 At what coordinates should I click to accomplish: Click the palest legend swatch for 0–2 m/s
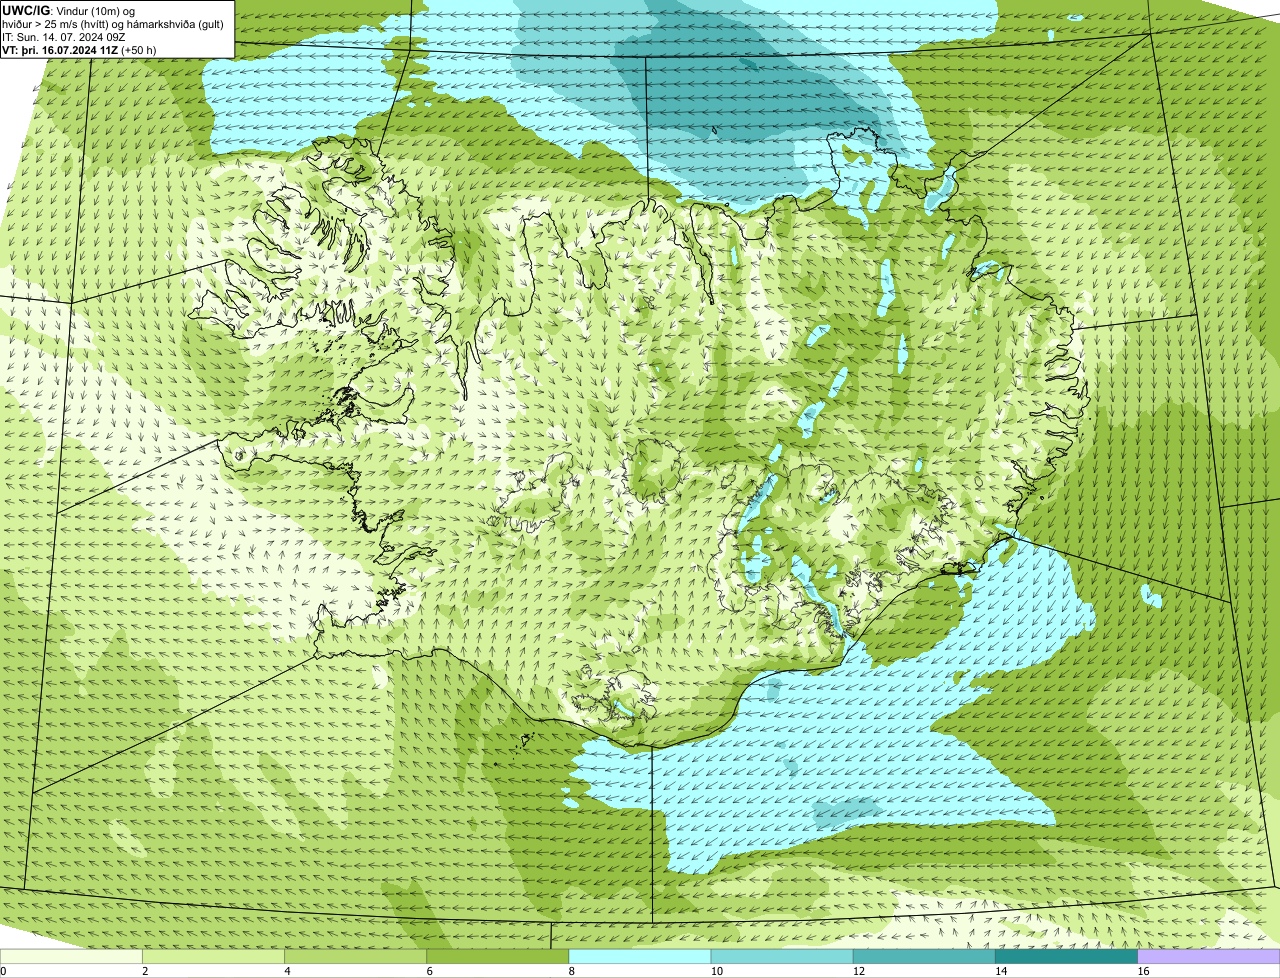72,957
